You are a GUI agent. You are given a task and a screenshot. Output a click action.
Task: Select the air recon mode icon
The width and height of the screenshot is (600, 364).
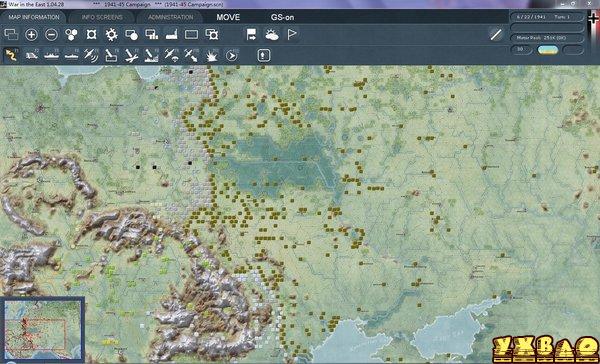91,55
